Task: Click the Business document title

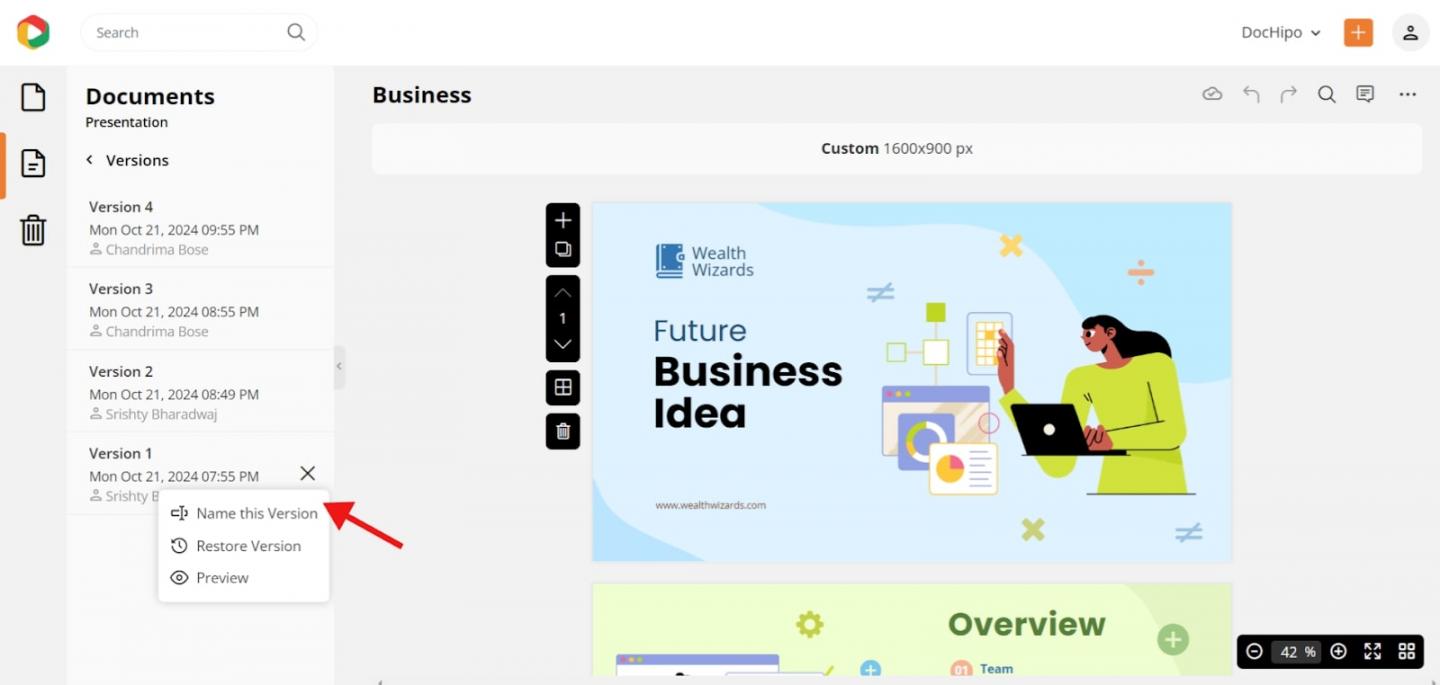Action: tap(422, 95)
